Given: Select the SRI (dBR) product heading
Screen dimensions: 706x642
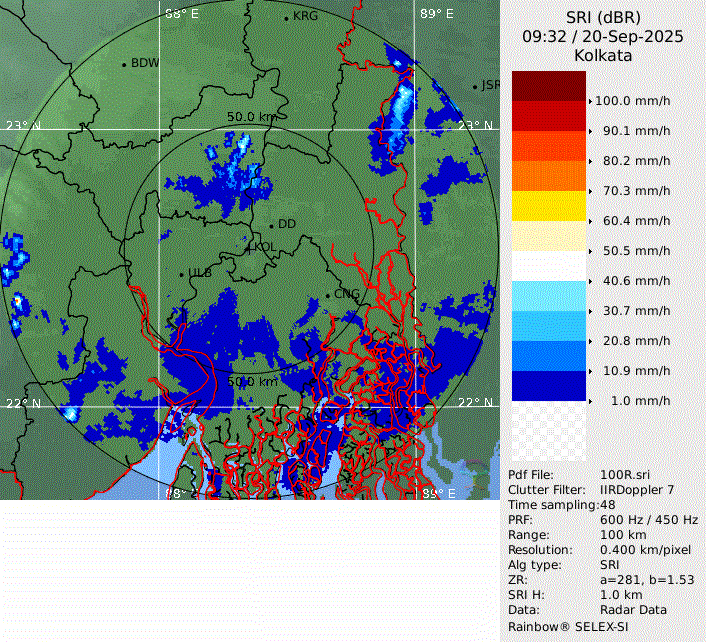Looking at the screenshot, I should (602, 18).
